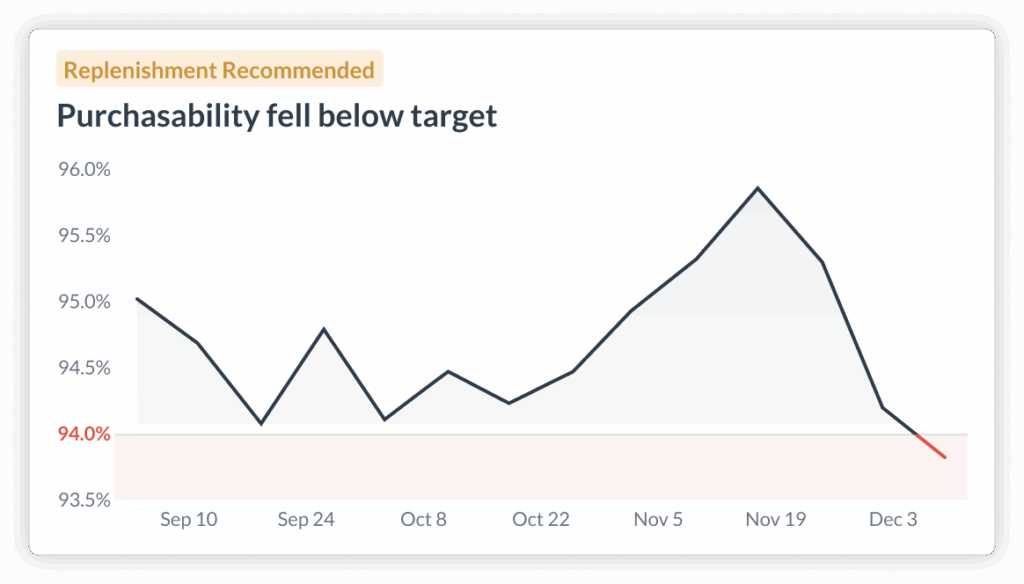Click the 96.0% y-axis label

[x=84, y=169]
